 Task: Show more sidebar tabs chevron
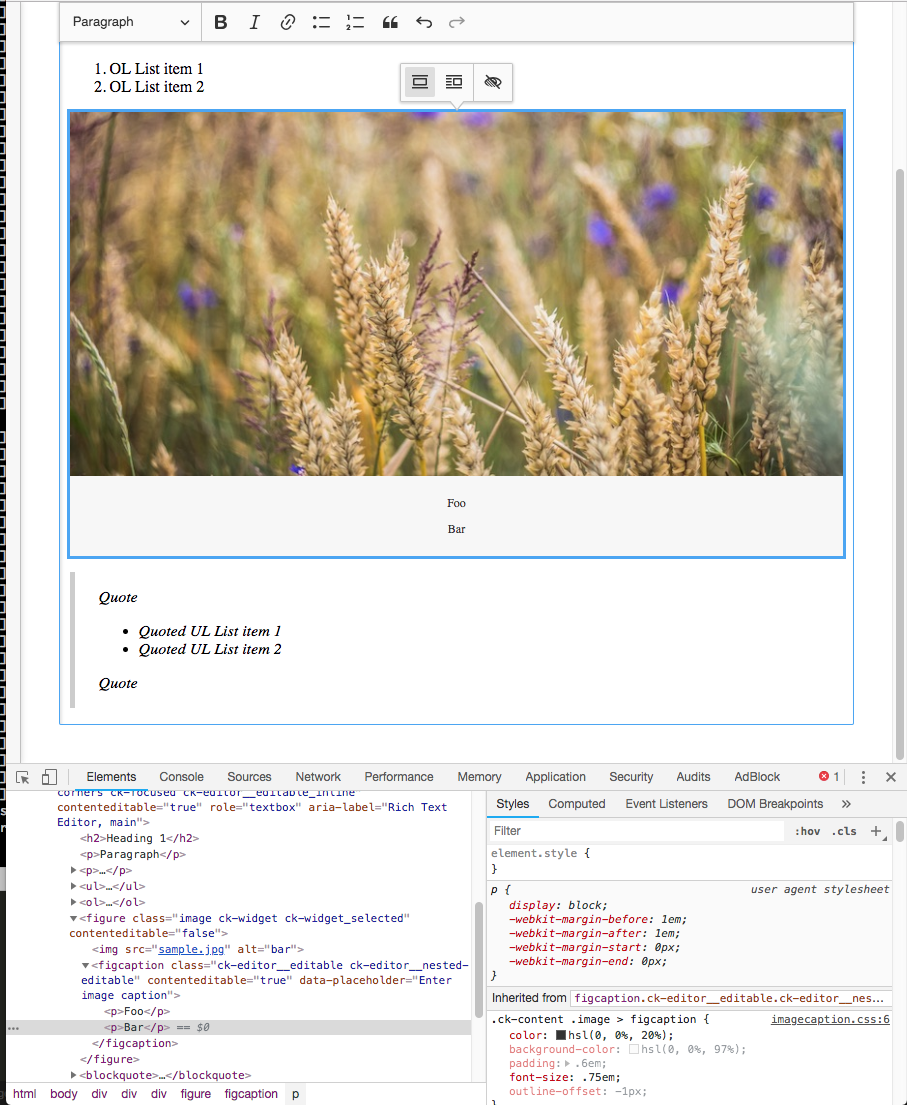[846, 804]
